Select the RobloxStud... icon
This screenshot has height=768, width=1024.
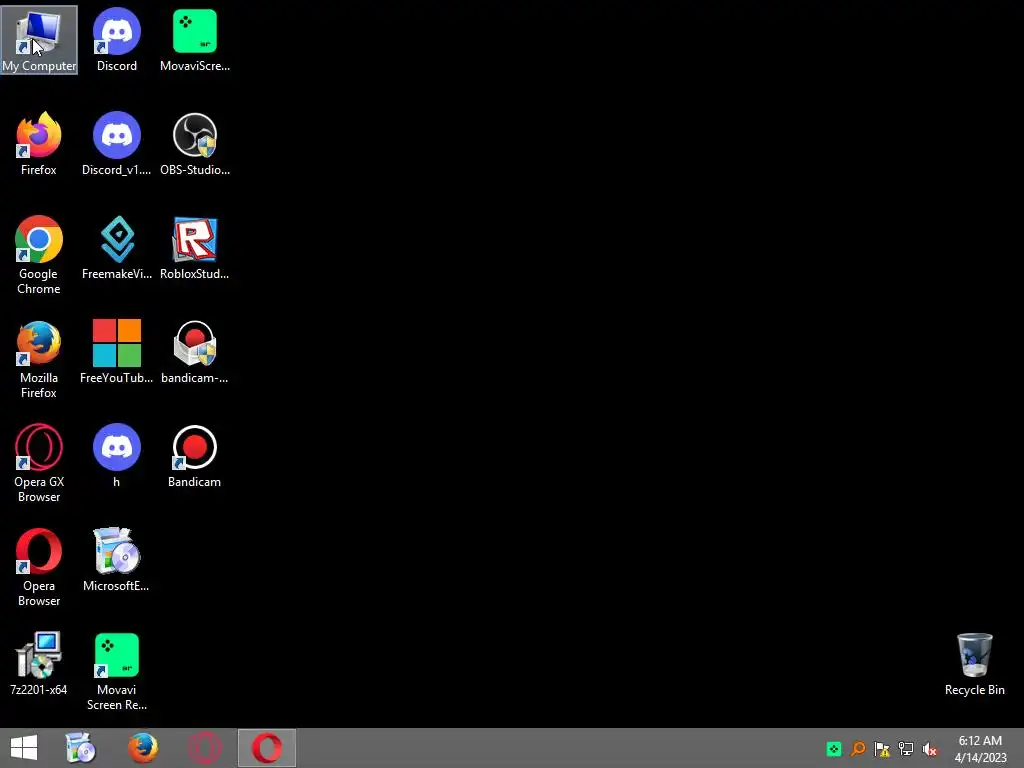(195, 248)
